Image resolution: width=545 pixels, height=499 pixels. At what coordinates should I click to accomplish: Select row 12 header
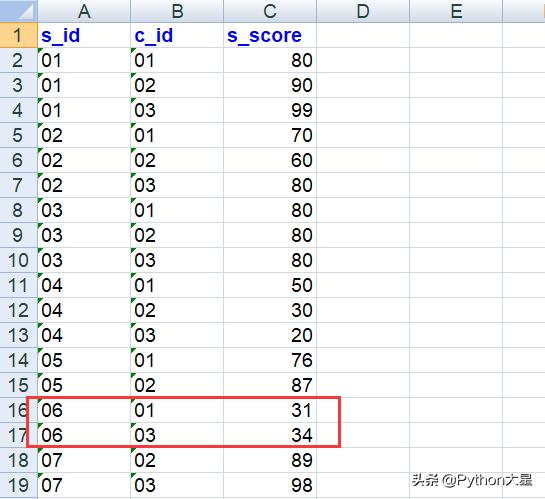point(18,310)
